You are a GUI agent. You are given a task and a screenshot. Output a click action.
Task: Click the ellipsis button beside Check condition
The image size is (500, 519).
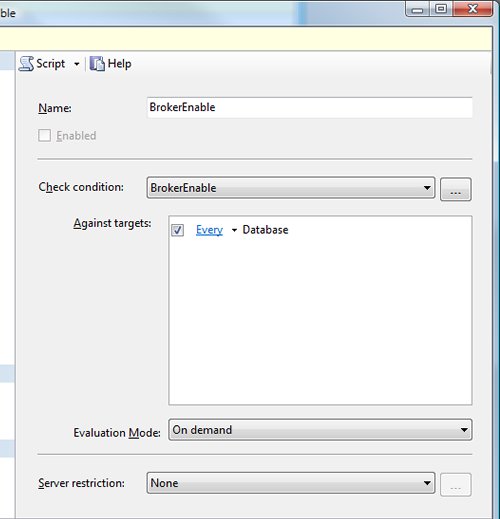coord(455,189)
